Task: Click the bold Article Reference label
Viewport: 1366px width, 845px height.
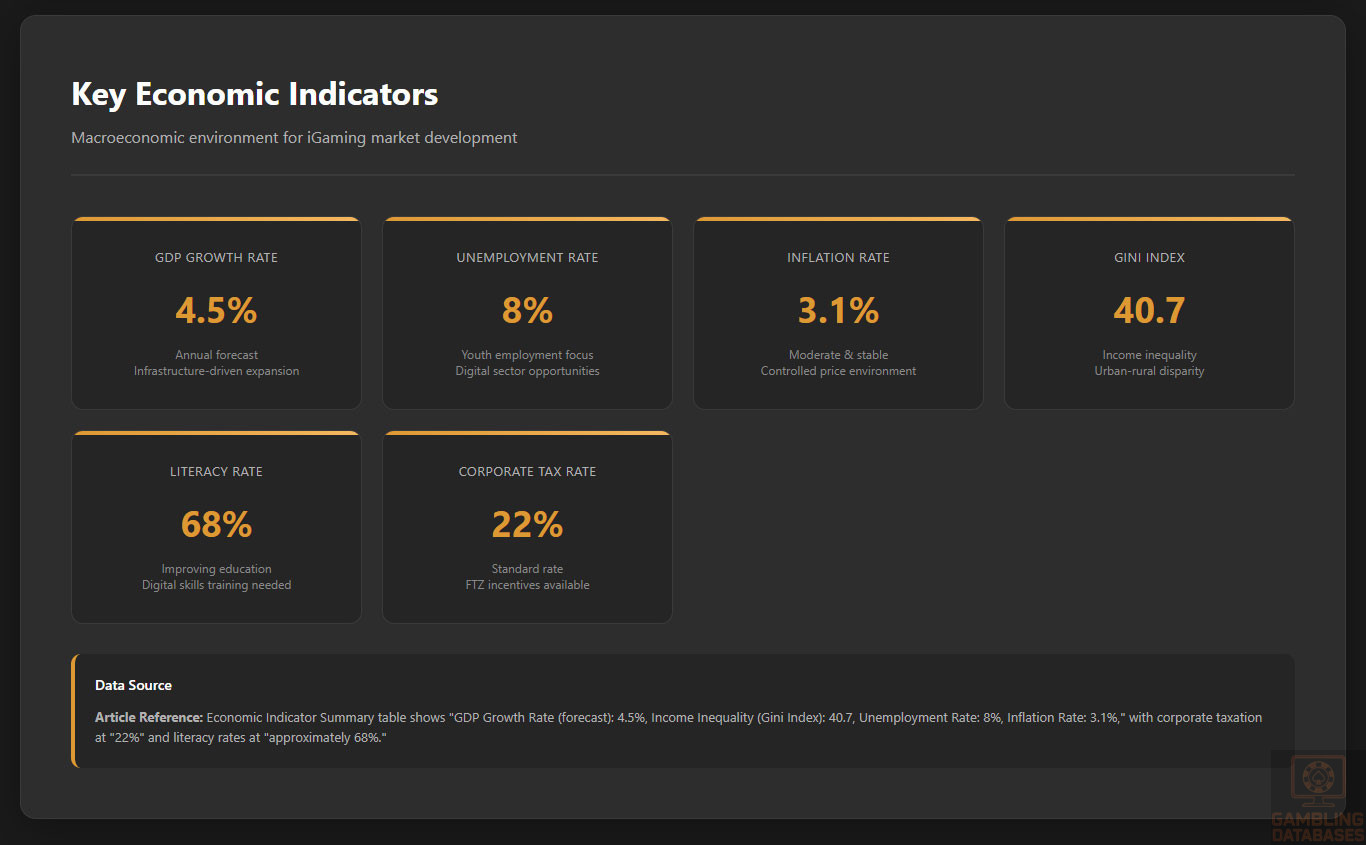Action: (x=149, y=717)
